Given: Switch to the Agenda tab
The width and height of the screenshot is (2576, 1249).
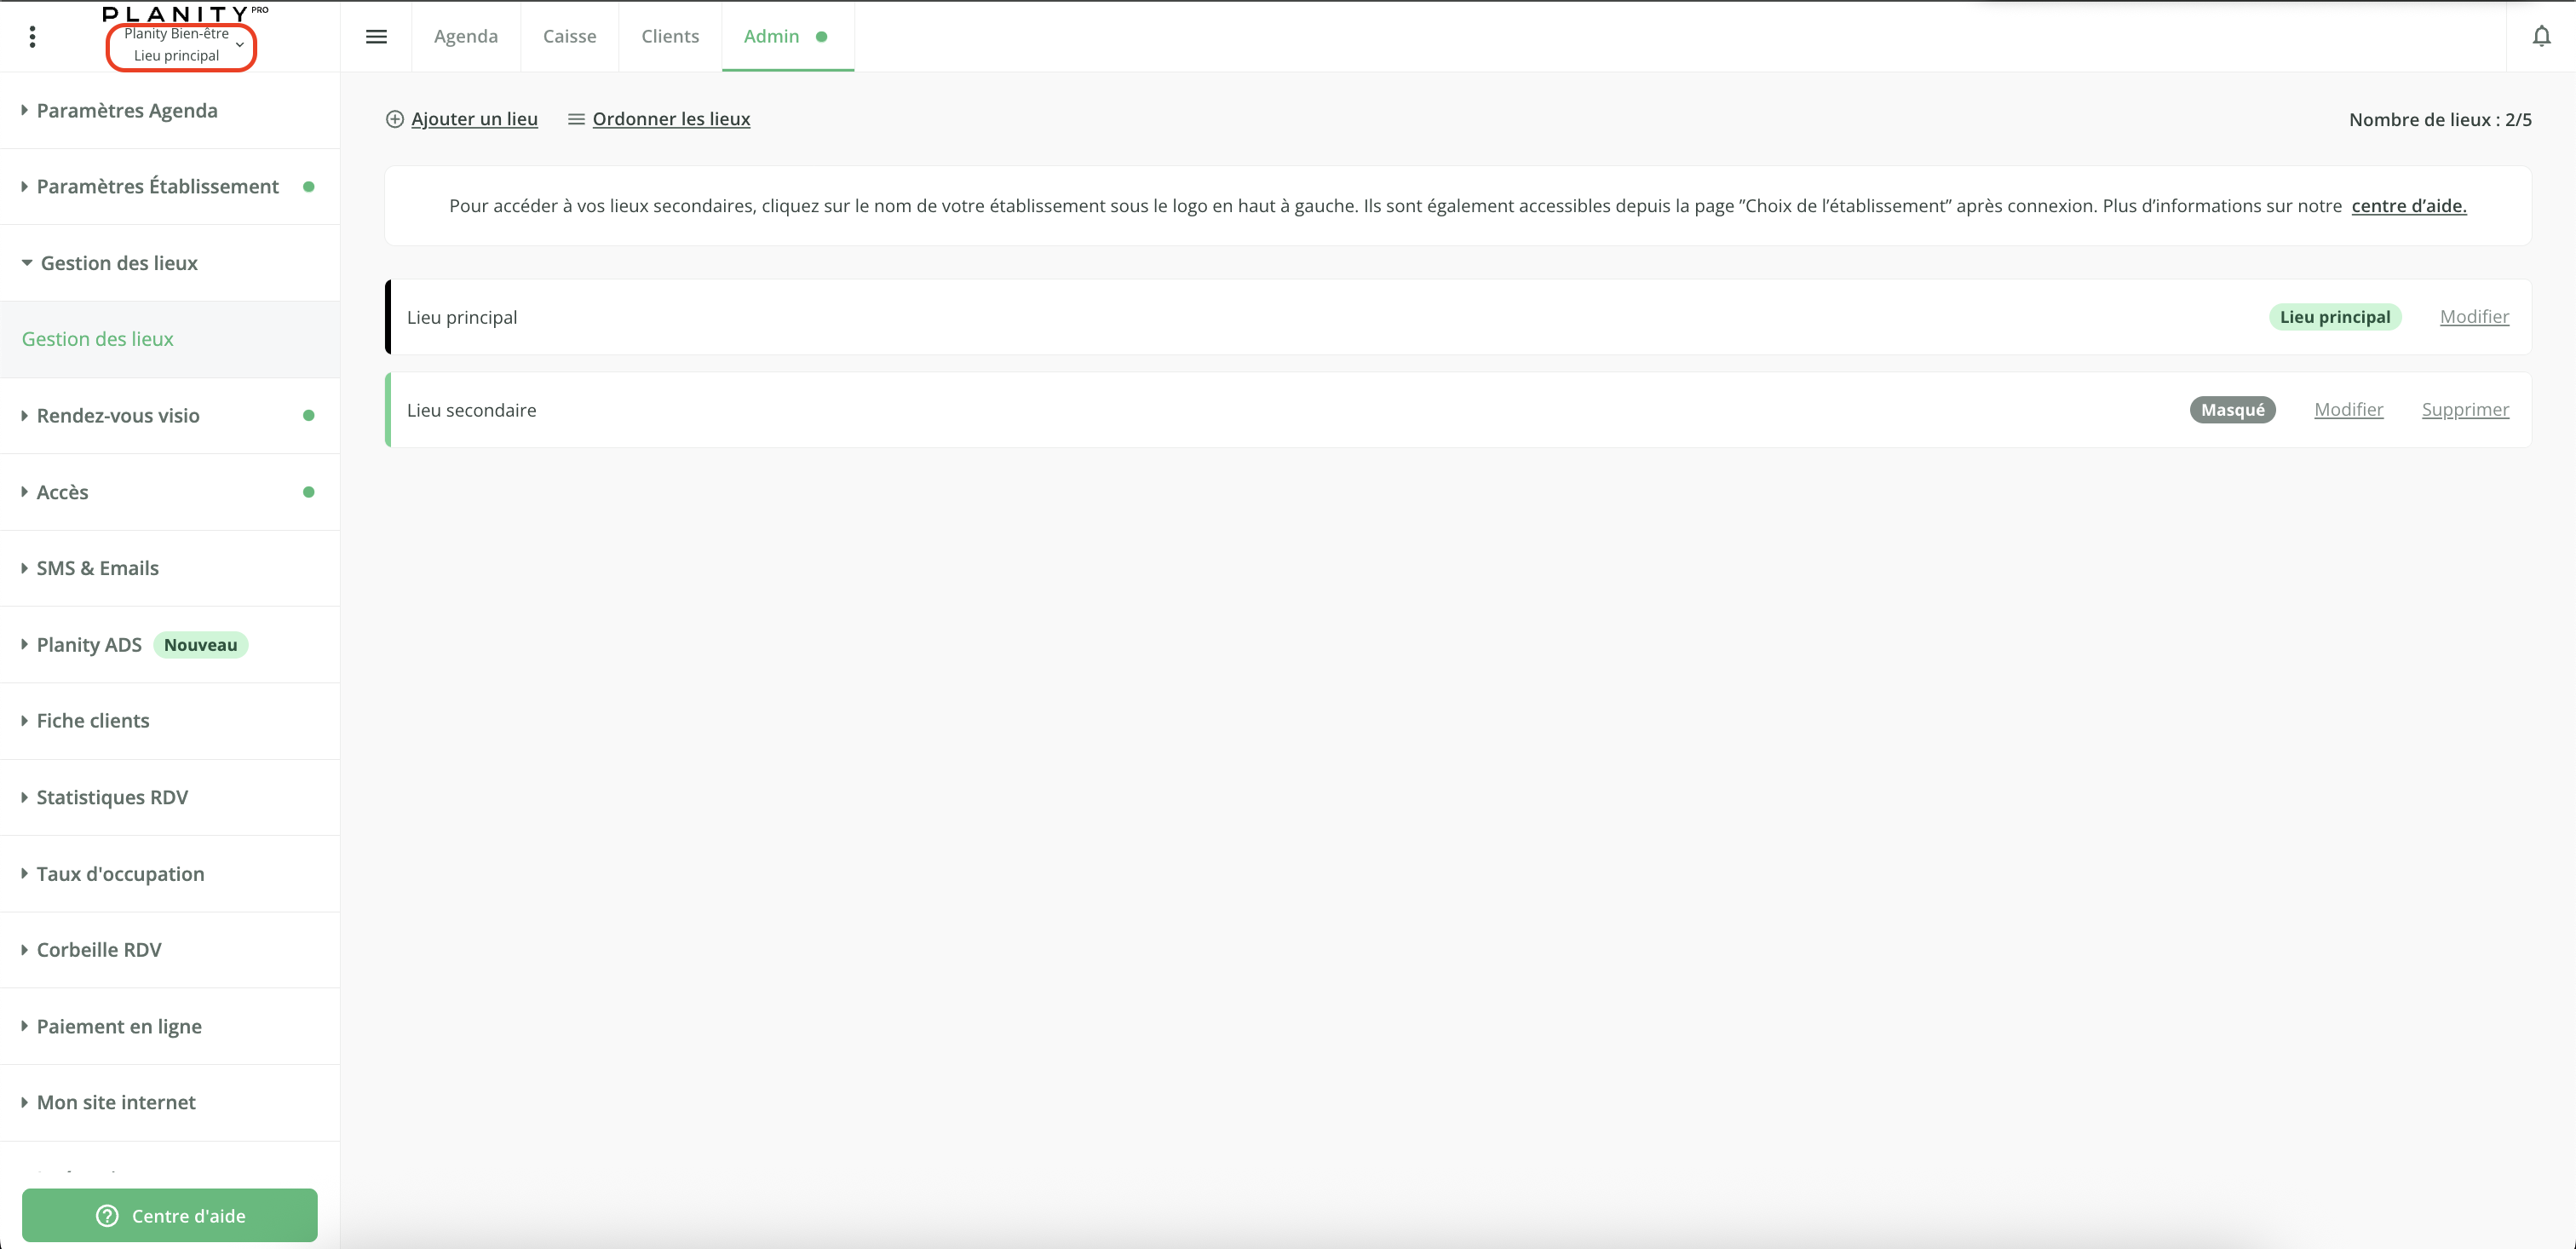Looking at the screenshot, I should [466, 37].
